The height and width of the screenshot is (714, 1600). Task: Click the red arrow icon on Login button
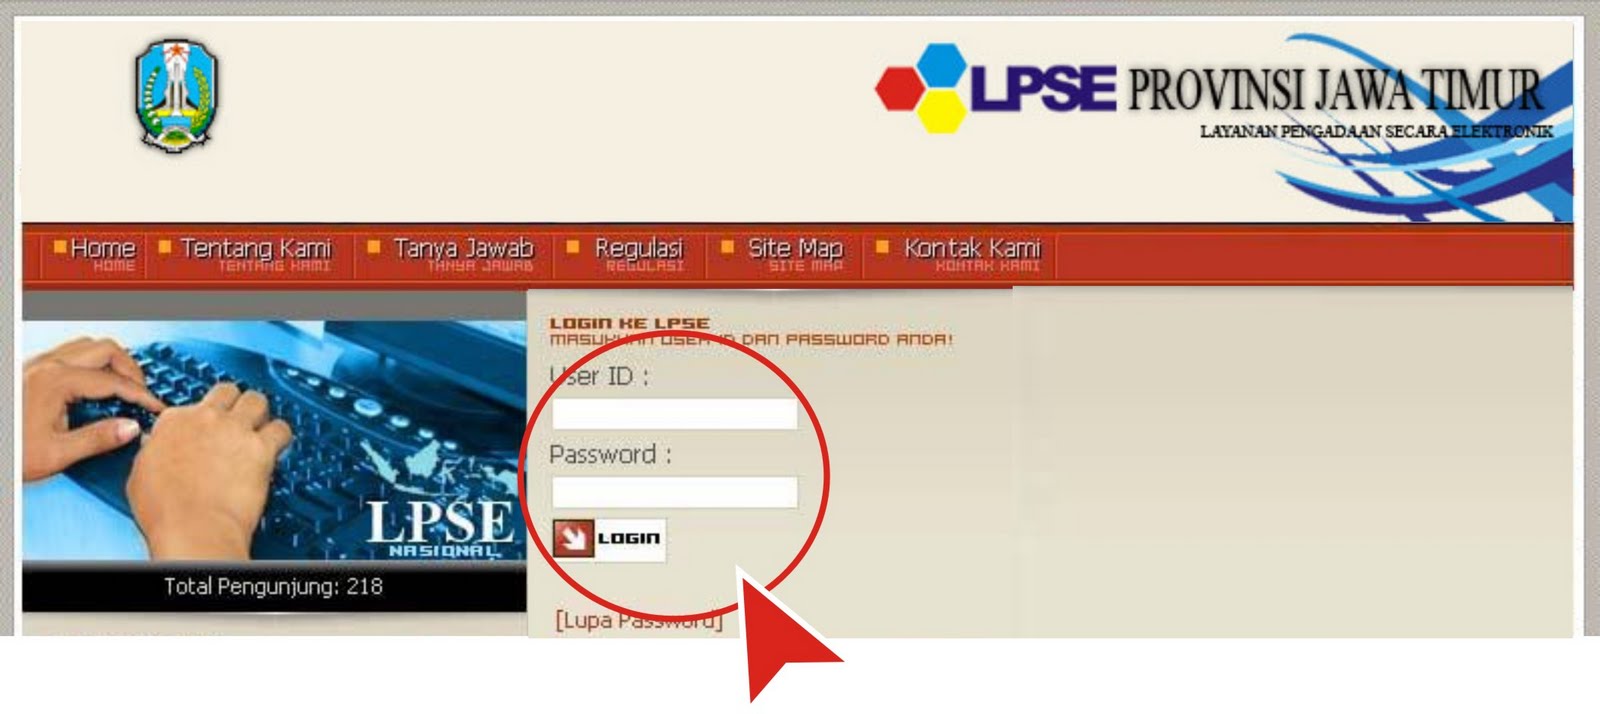pos(574,539)
